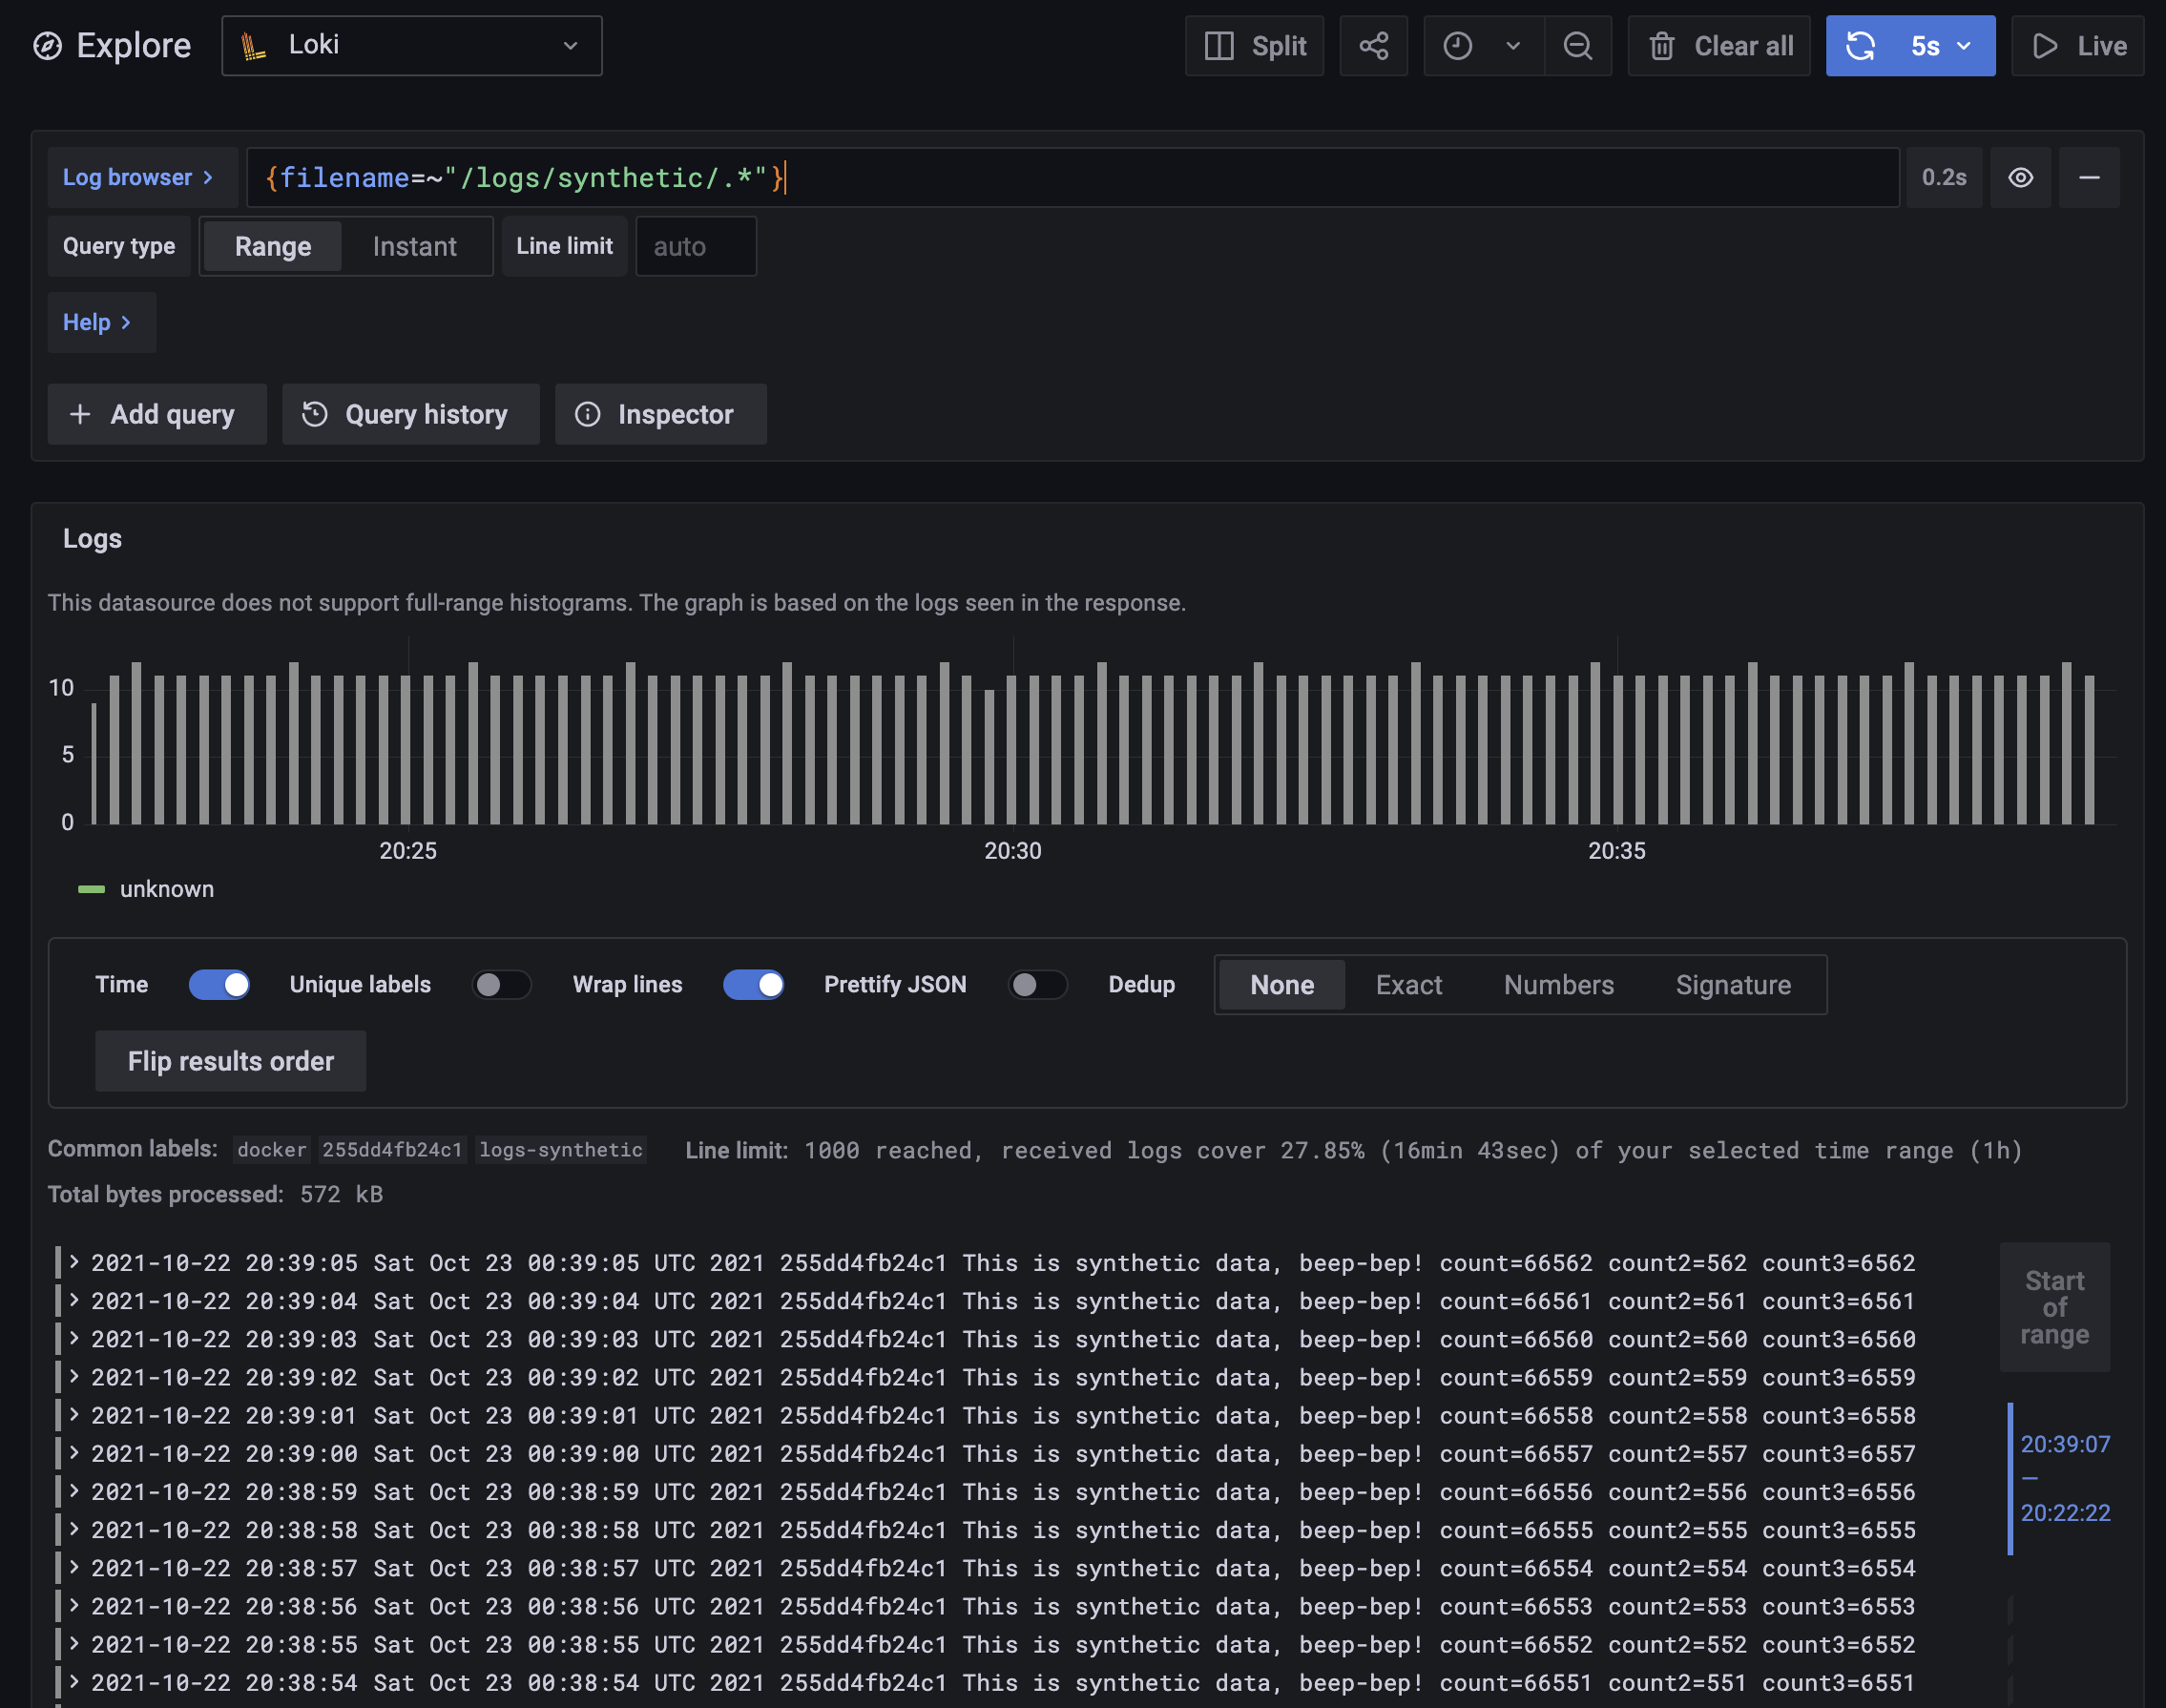
Task: Expand the Log browser
Action: (x=139, y=178)
